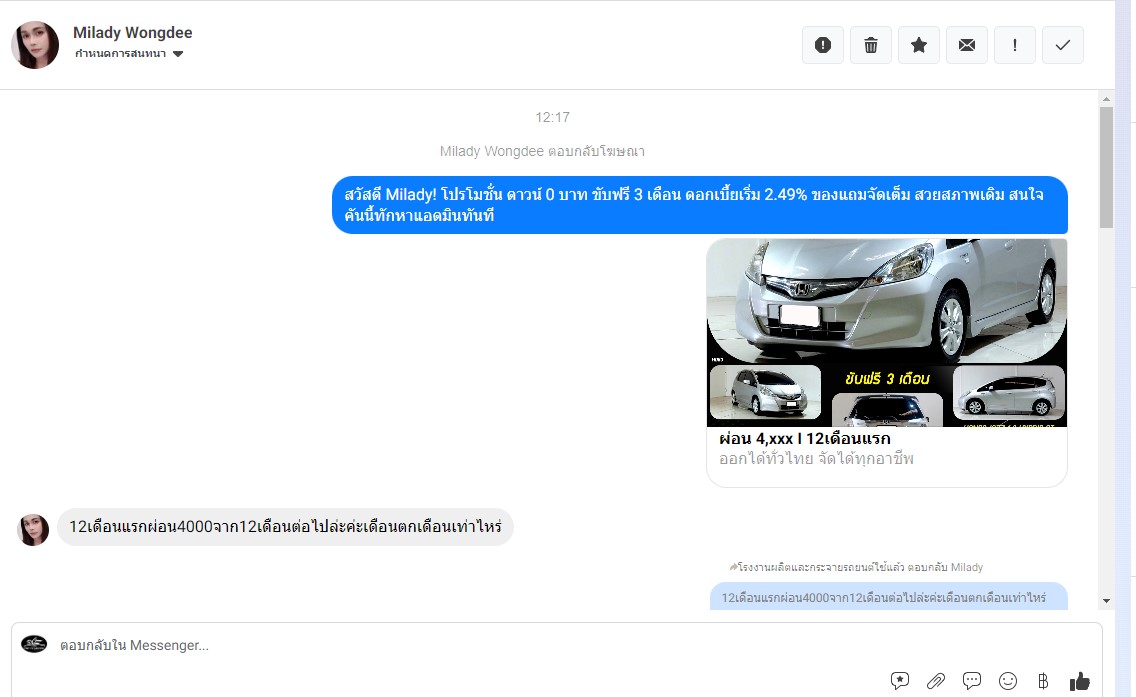
Task: Open the quick replies speech bubble icon
Action: (x=972, y=680)
